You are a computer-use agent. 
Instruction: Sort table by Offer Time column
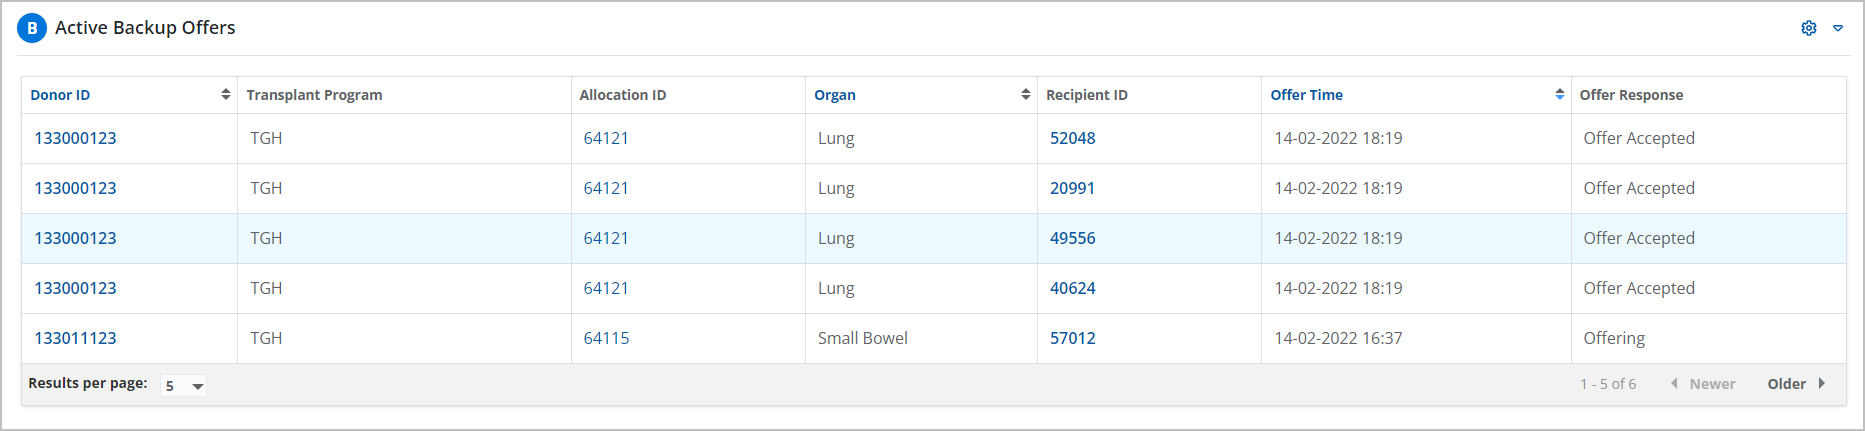(1306, 95)
